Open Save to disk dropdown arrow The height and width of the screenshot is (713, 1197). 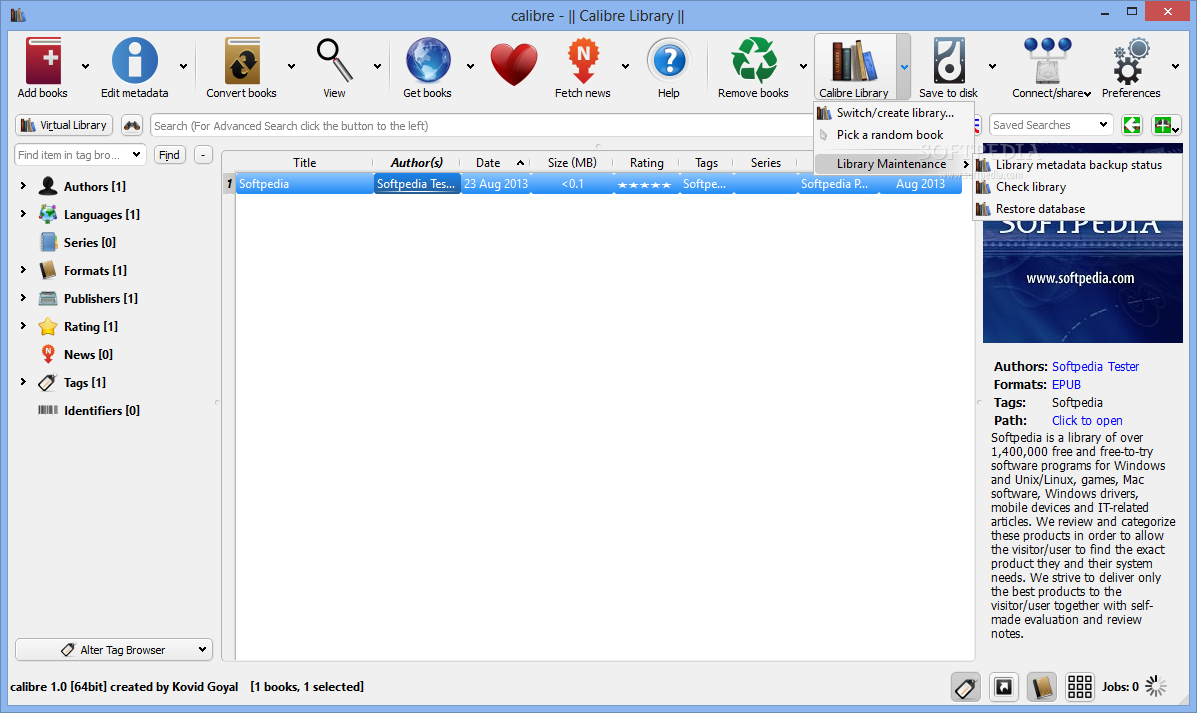pos(992,66)
